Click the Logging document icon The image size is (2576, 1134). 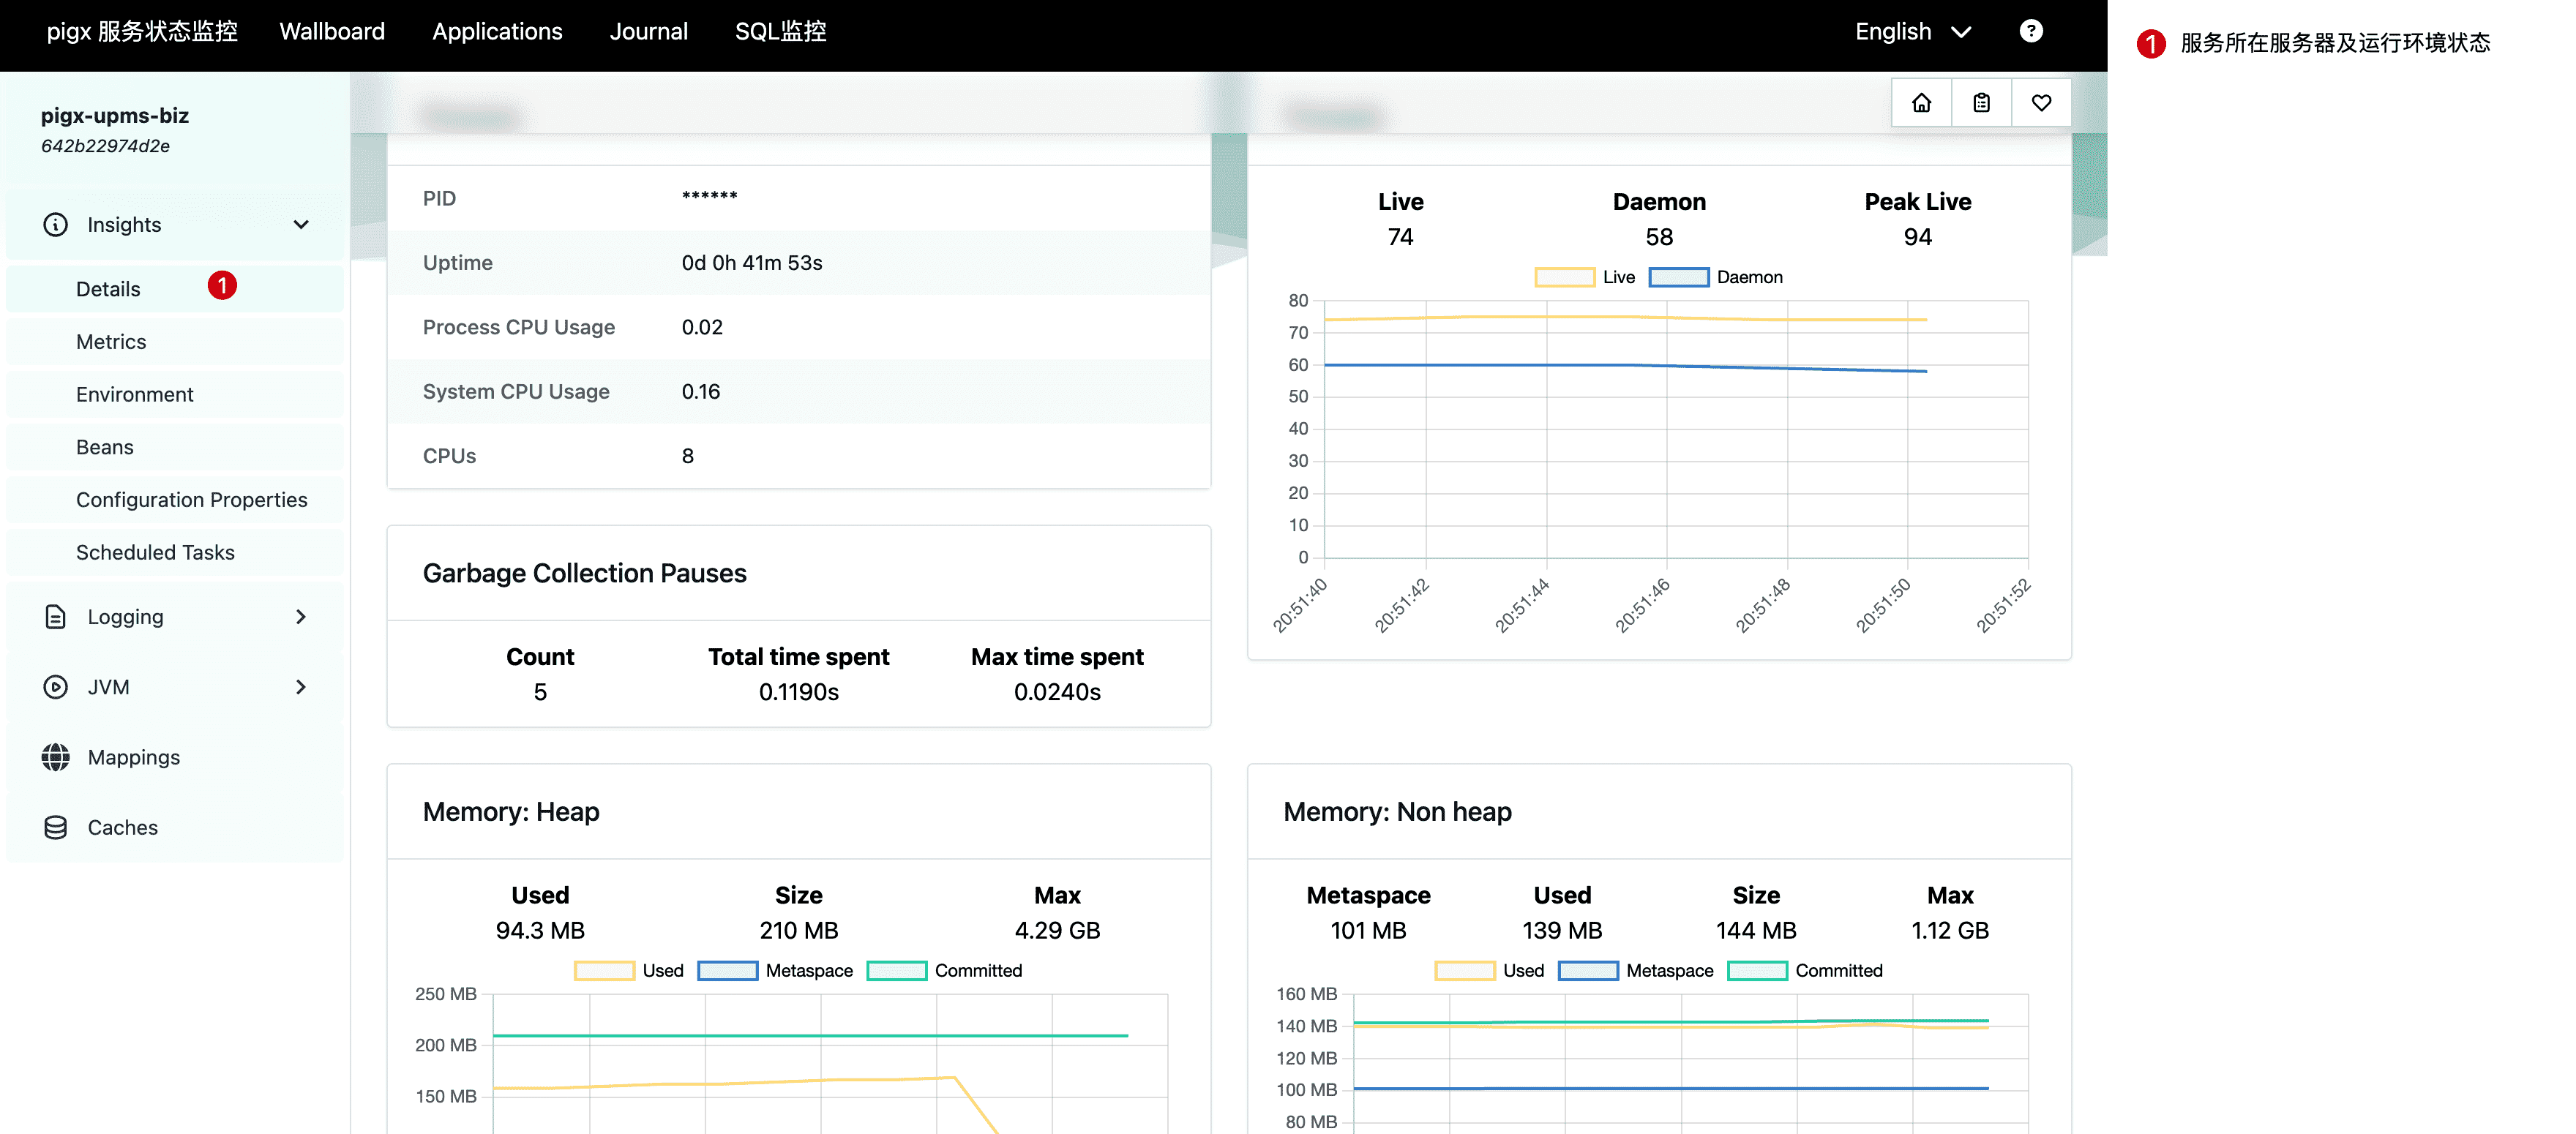point(56,617)
